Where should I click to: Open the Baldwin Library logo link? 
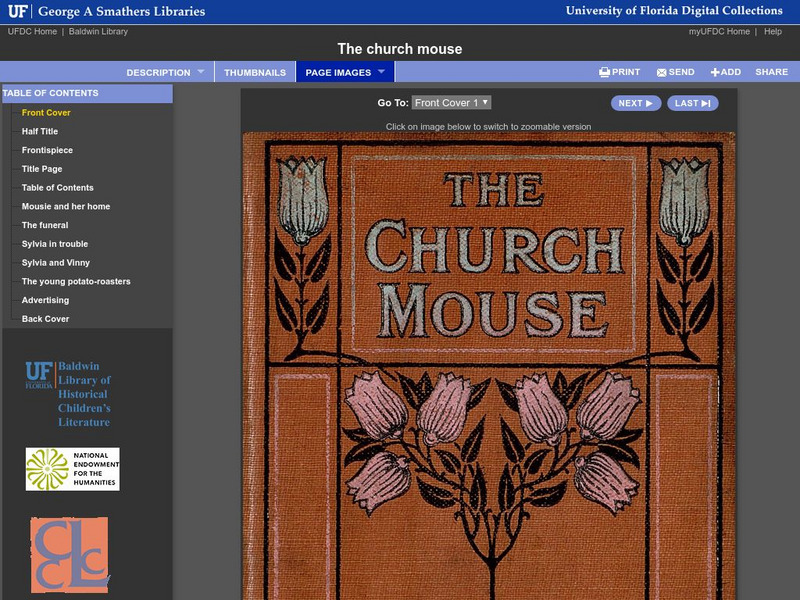pyautogui.click(x=68, y=394)
